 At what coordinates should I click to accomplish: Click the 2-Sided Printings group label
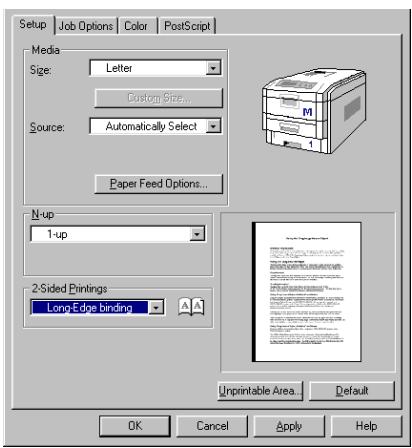coord(69,288)
